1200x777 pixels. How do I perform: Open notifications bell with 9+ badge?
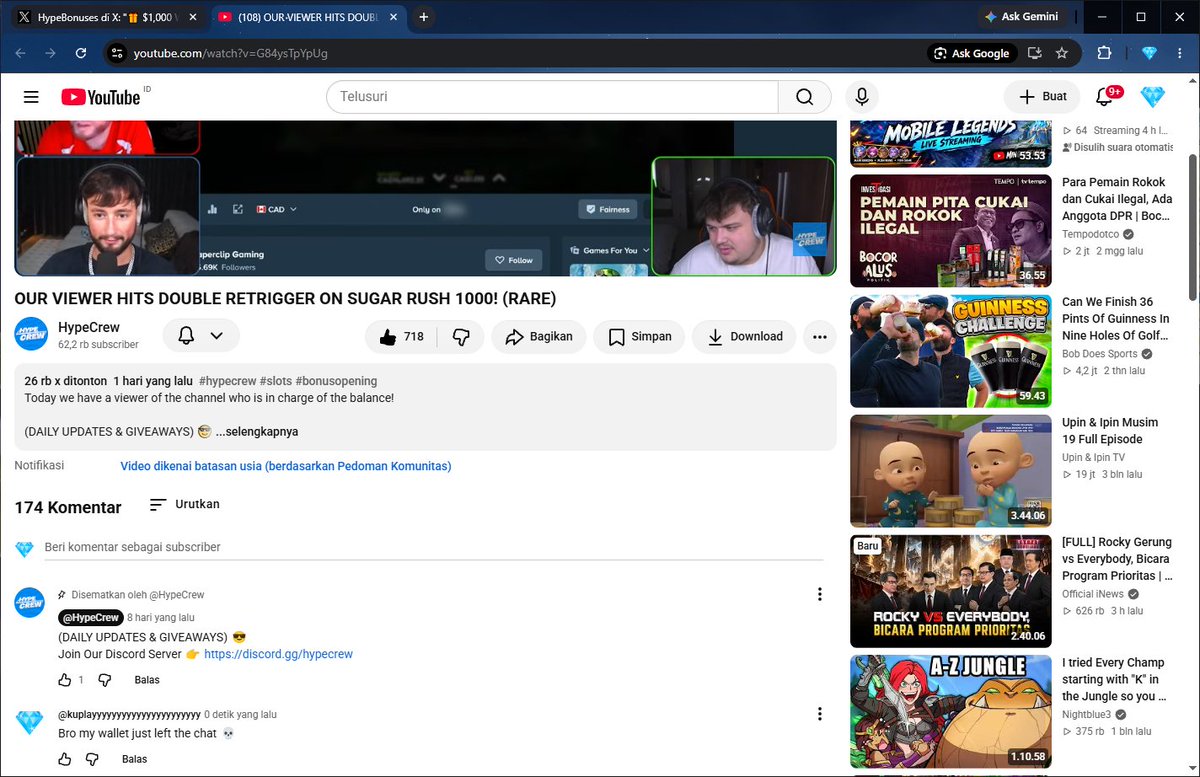coord(1105,97)
